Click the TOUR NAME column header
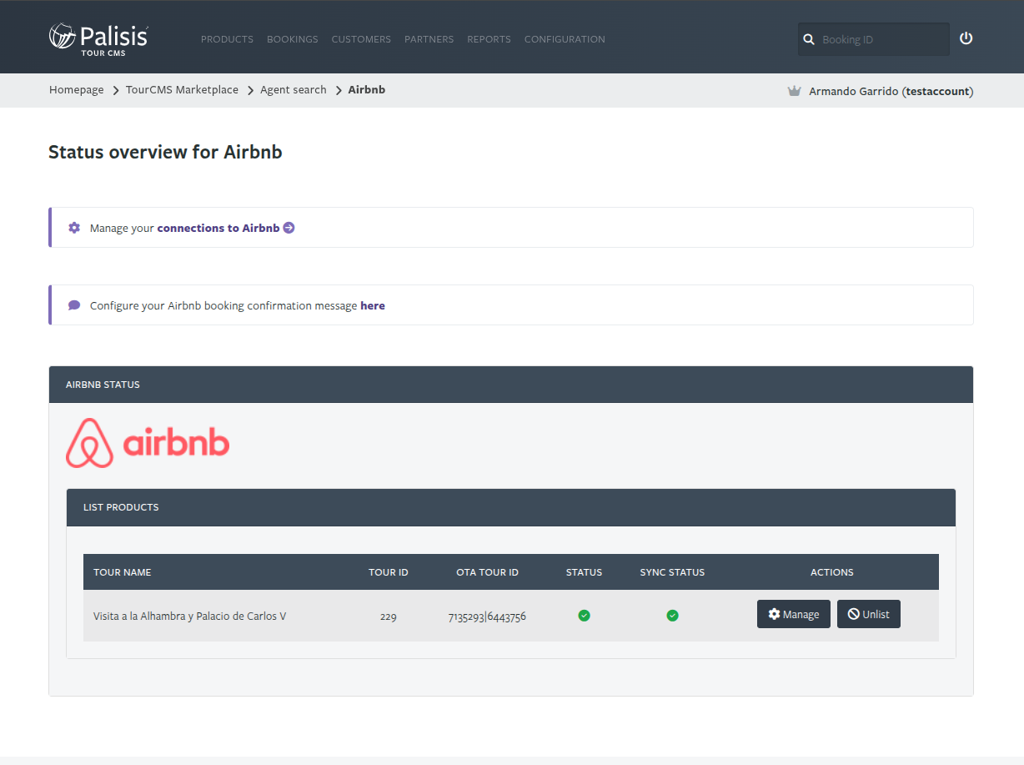 pyautogui.click(x=122, y=572)
